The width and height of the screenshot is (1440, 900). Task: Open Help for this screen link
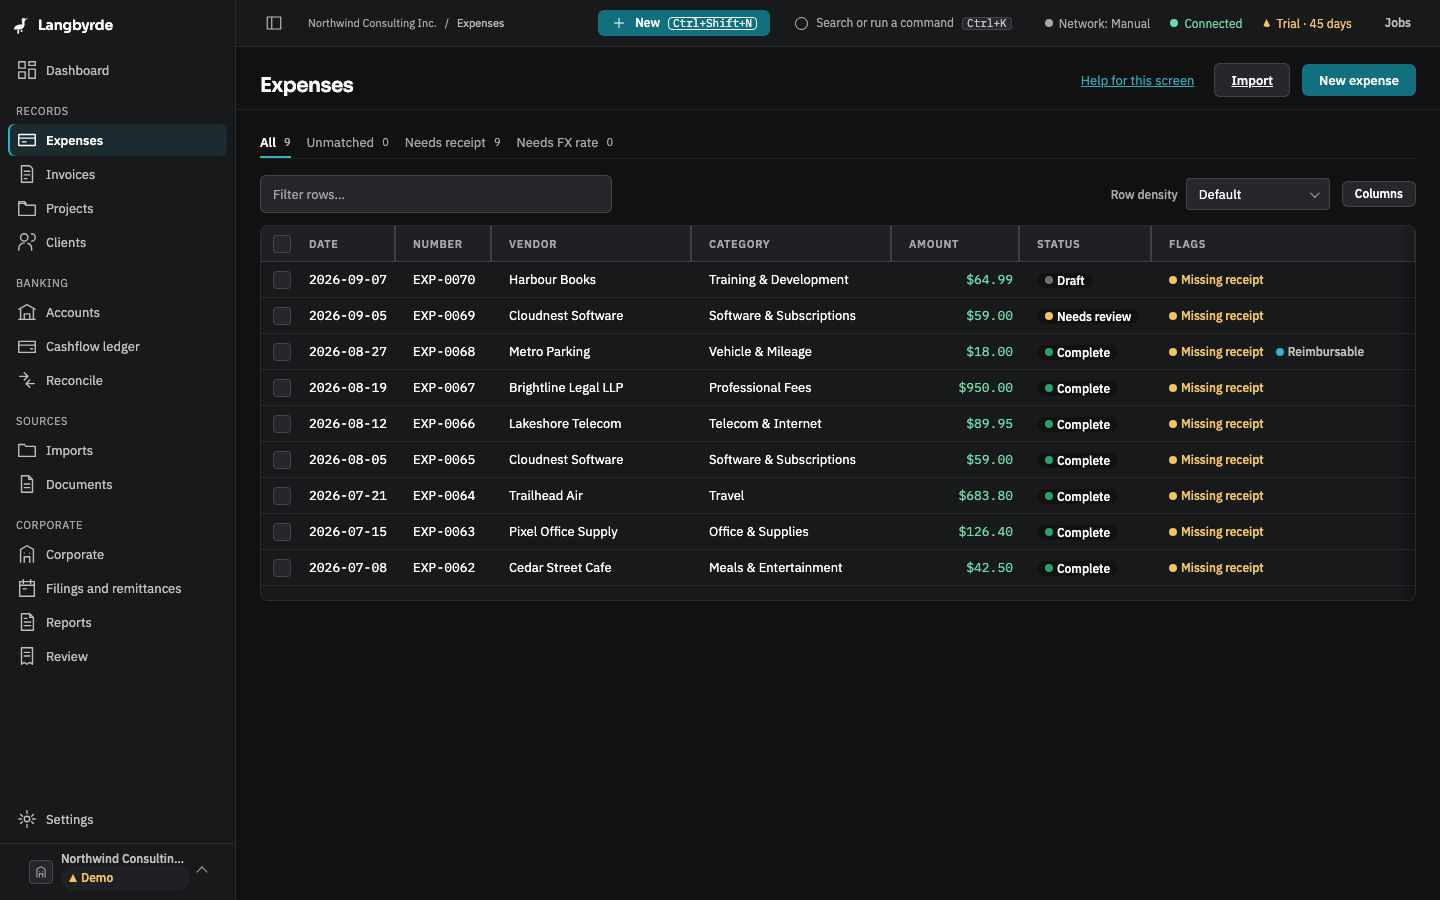[x=1137, y=81]
